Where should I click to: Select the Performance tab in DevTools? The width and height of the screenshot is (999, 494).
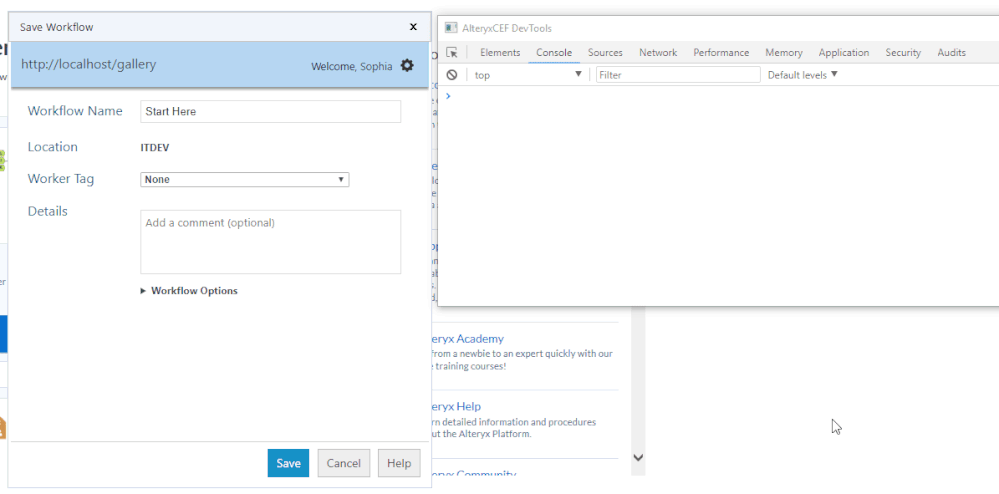pyautogui.click(x=721, y=53)
